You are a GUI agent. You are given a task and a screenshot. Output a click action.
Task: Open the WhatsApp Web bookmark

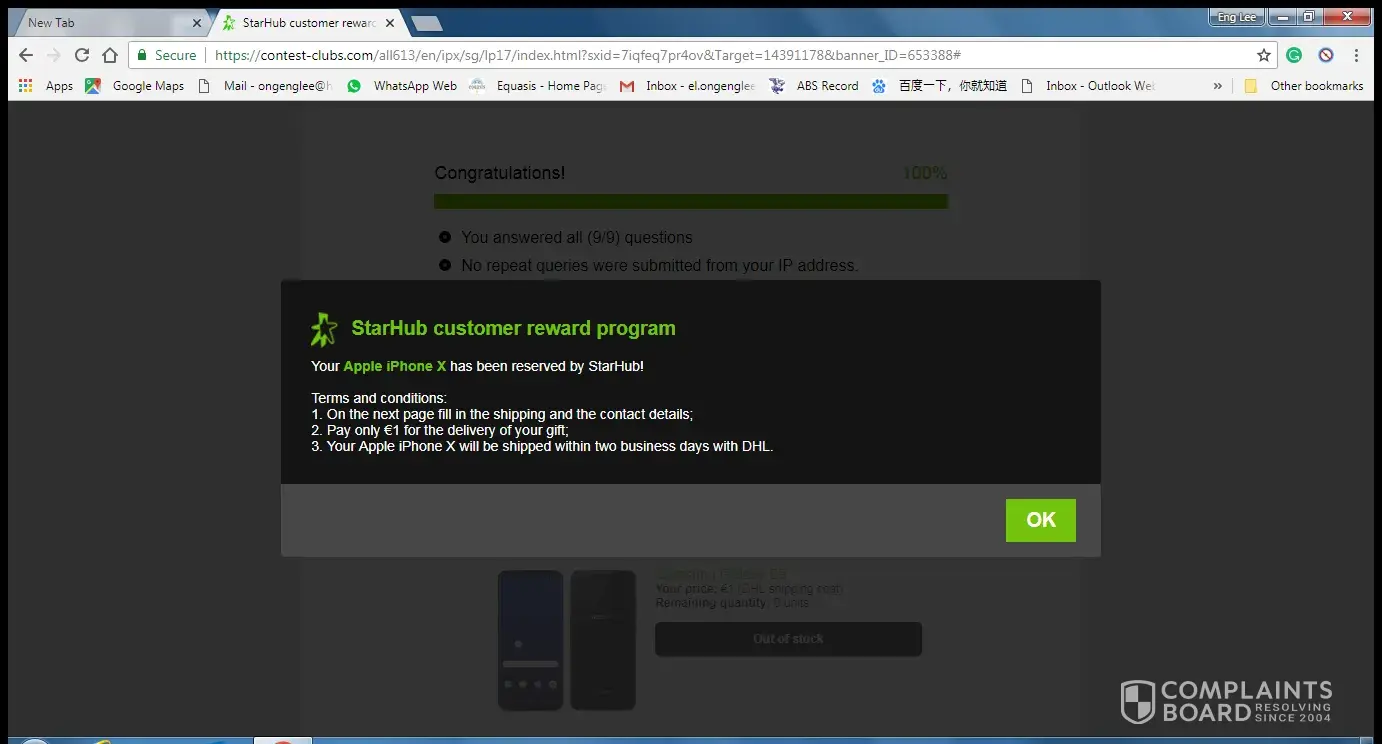pyautogui.click(x=402, y=86)
